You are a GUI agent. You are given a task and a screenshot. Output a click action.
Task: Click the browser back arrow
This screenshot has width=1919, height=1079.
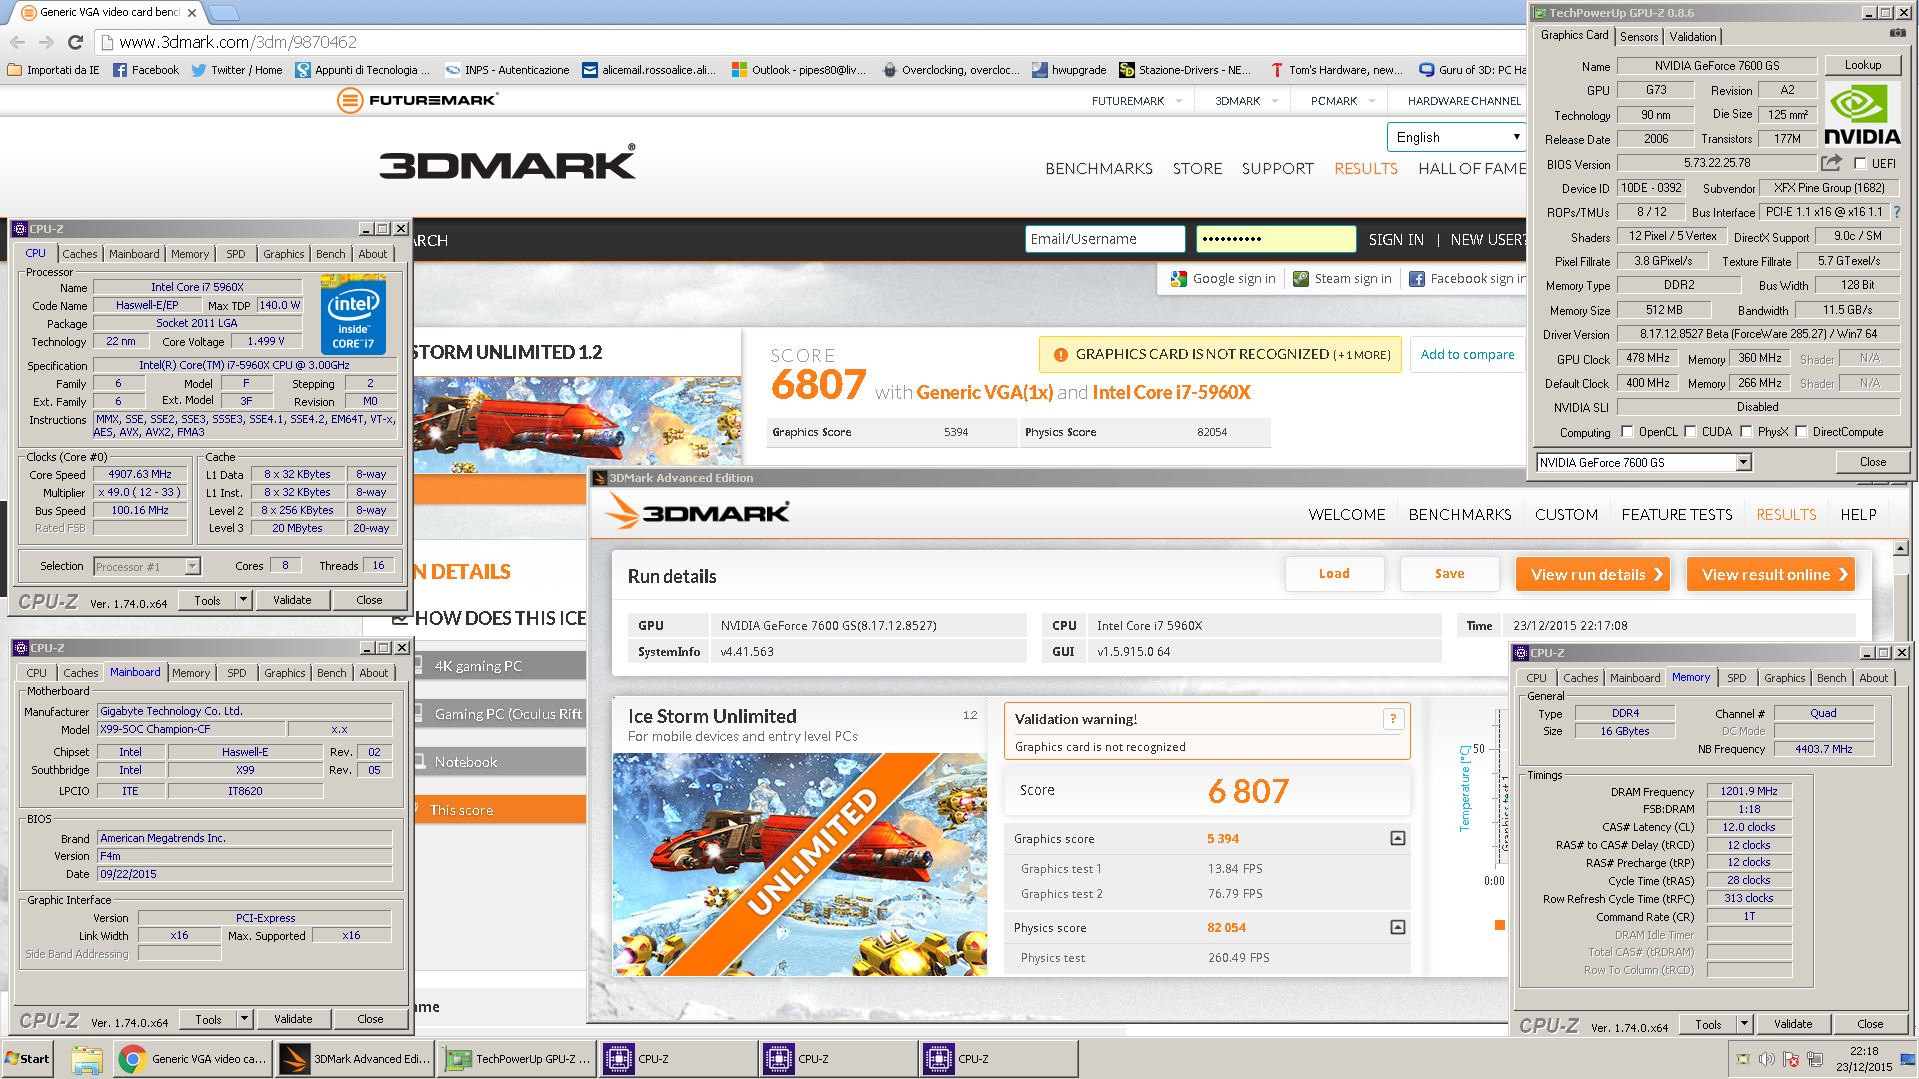(x=17, y=42)
